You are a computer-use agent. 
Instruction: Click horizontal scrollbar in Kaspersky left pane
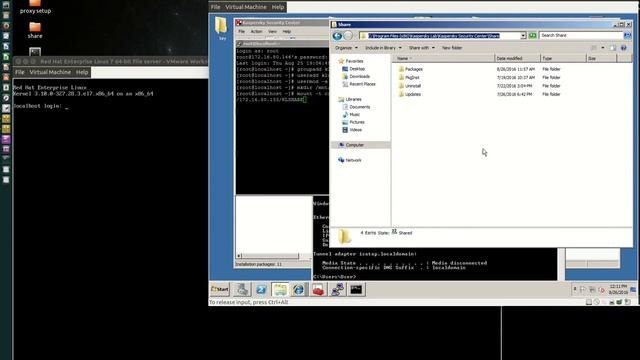coord(270,256)
